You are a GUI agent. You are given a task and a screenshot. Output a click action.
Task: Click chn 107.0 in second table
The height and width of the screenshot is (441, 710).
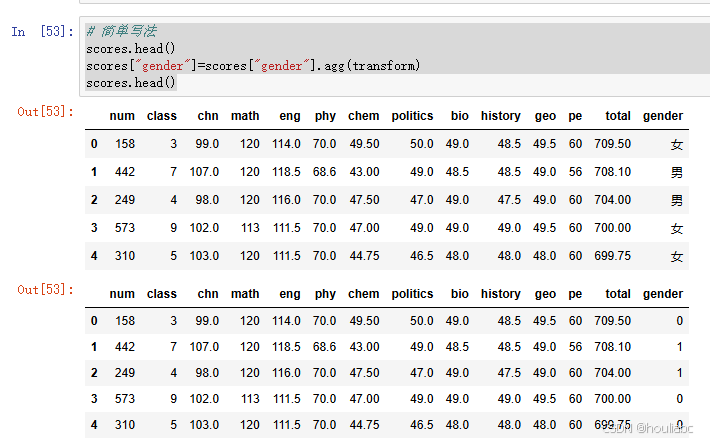click(x=204, y=347)
